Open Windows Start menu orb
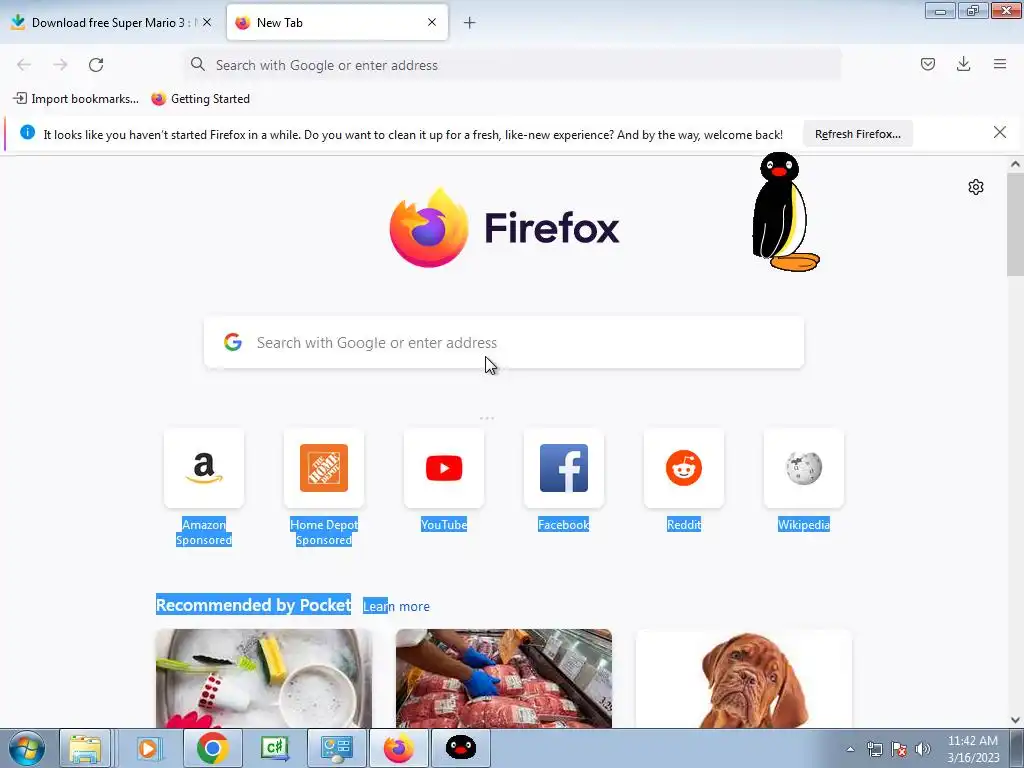The width and height of the screenshot is (1024, 768). pos(27,748)
